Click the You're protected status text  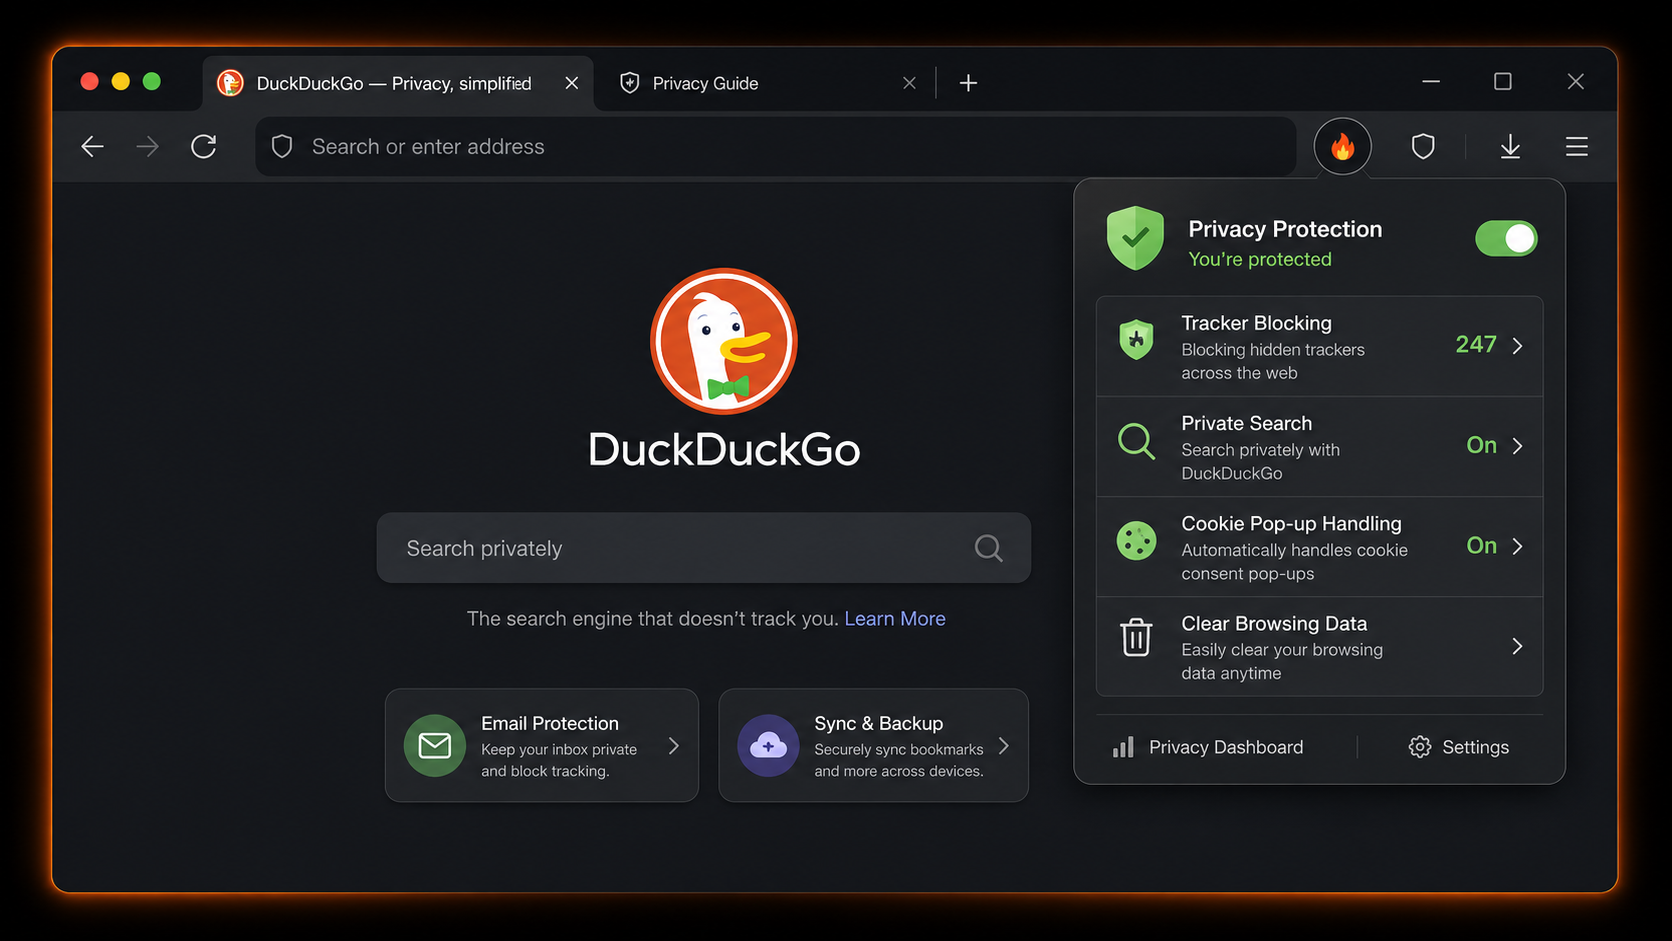tap(1260, 259)
